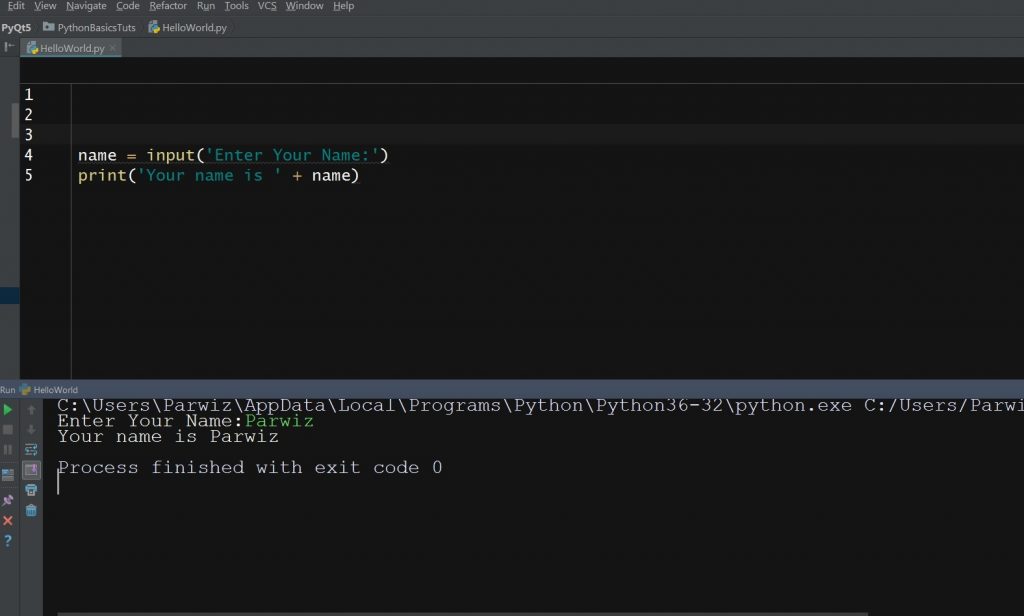The width and height of the screenshot is (1024, 616).
Task: Click line number 1 in gutter
Action: point(29,95)
